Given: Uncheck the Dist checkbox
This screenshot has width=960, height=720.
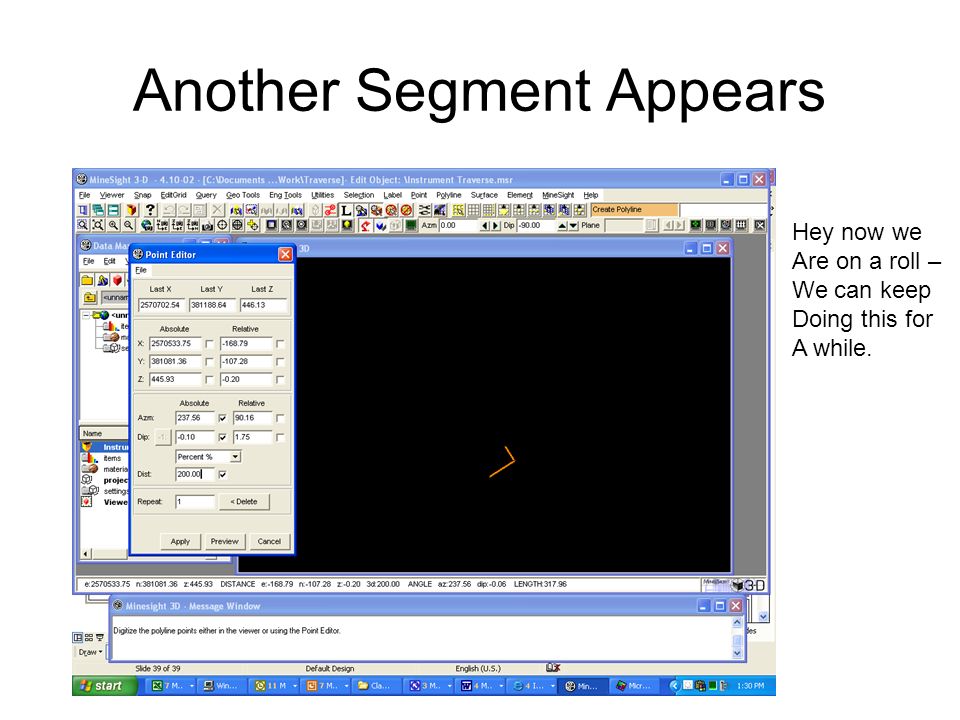Looking at the screenshot, I should [222, 474].
